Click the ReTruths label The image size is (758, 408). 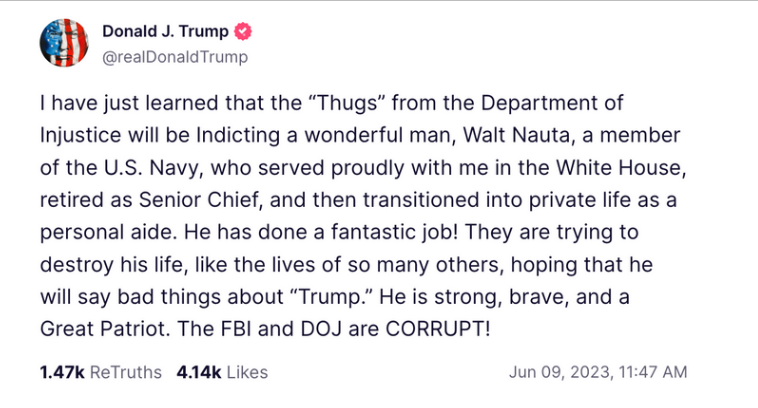tap(126, 372)
